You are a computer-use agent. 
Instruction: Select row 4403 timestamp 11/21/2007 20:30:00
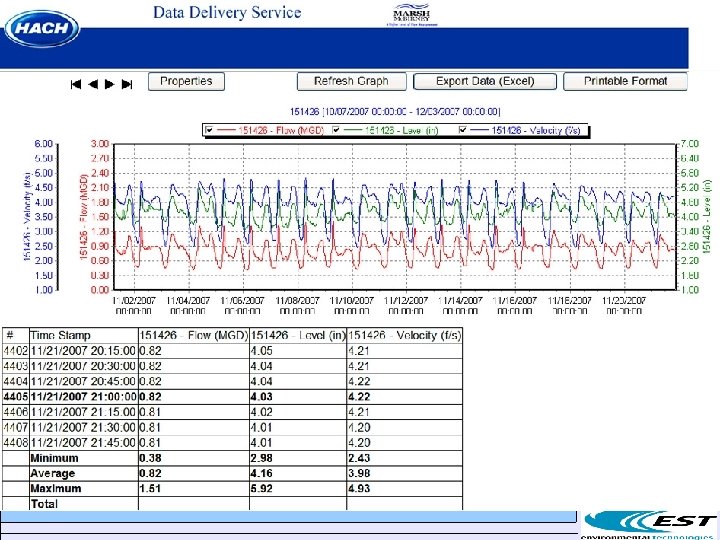pos(83,366)
